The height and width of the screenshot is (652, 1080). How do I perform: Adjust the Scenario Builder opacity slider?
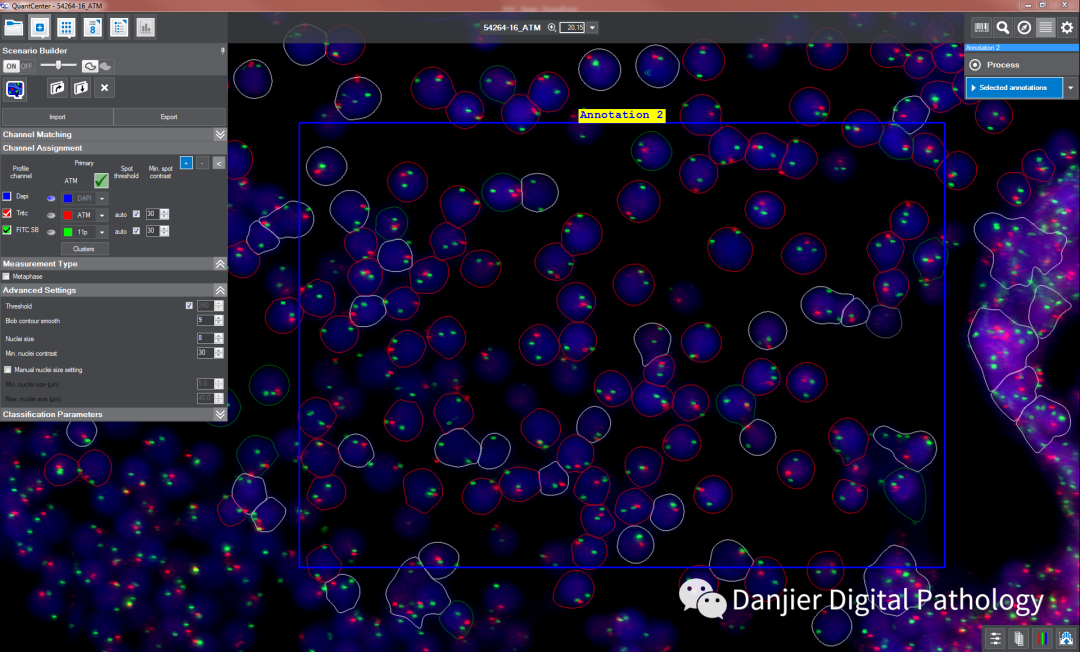pos(58,65)
